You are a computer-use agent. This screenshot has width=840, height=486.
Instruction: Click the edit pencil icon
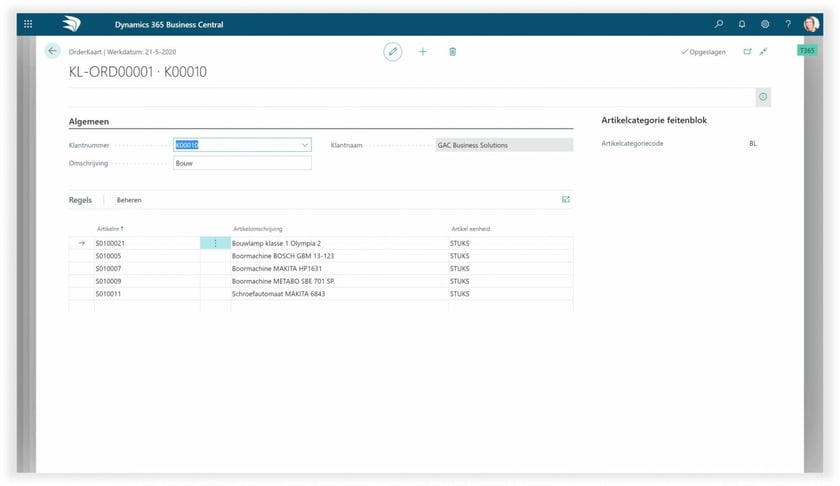click(393, 51)
